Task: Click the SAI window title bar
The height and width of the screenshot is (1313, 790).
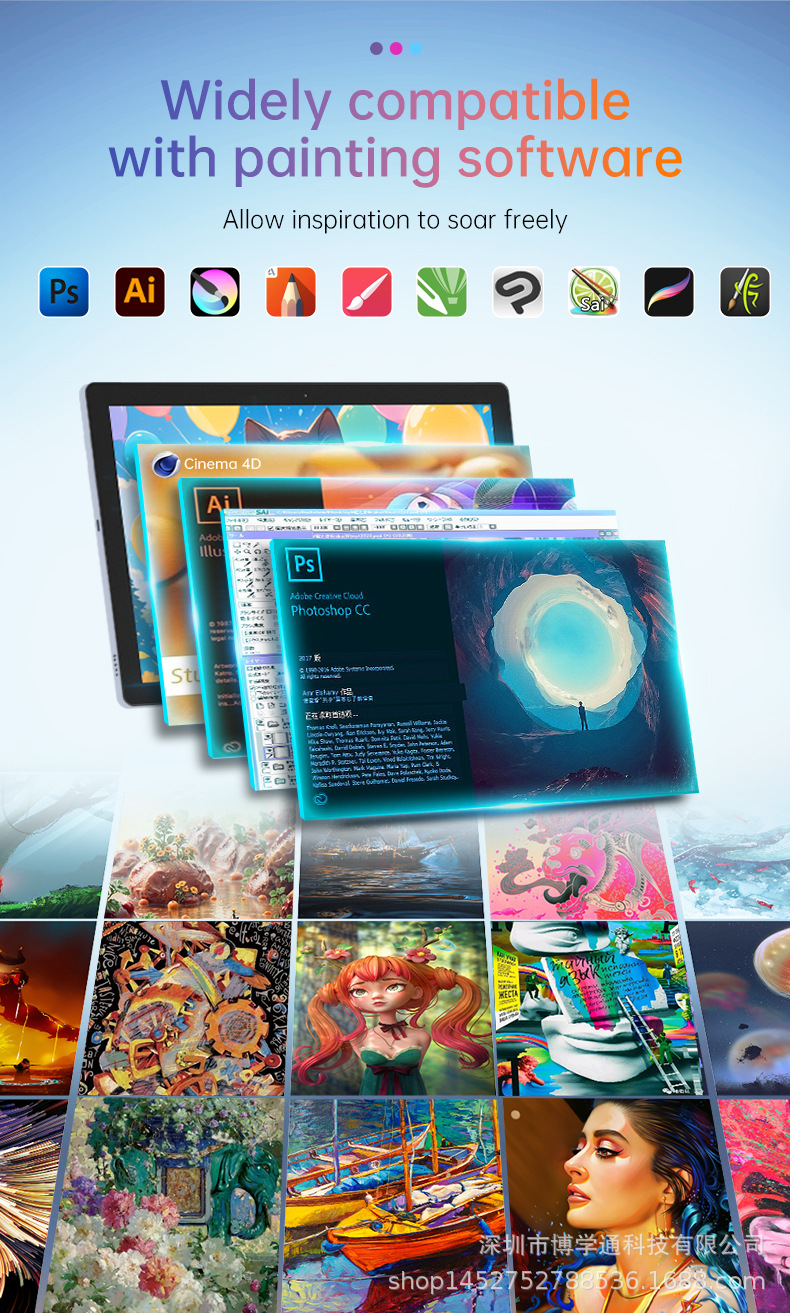Action: point(420,511)
